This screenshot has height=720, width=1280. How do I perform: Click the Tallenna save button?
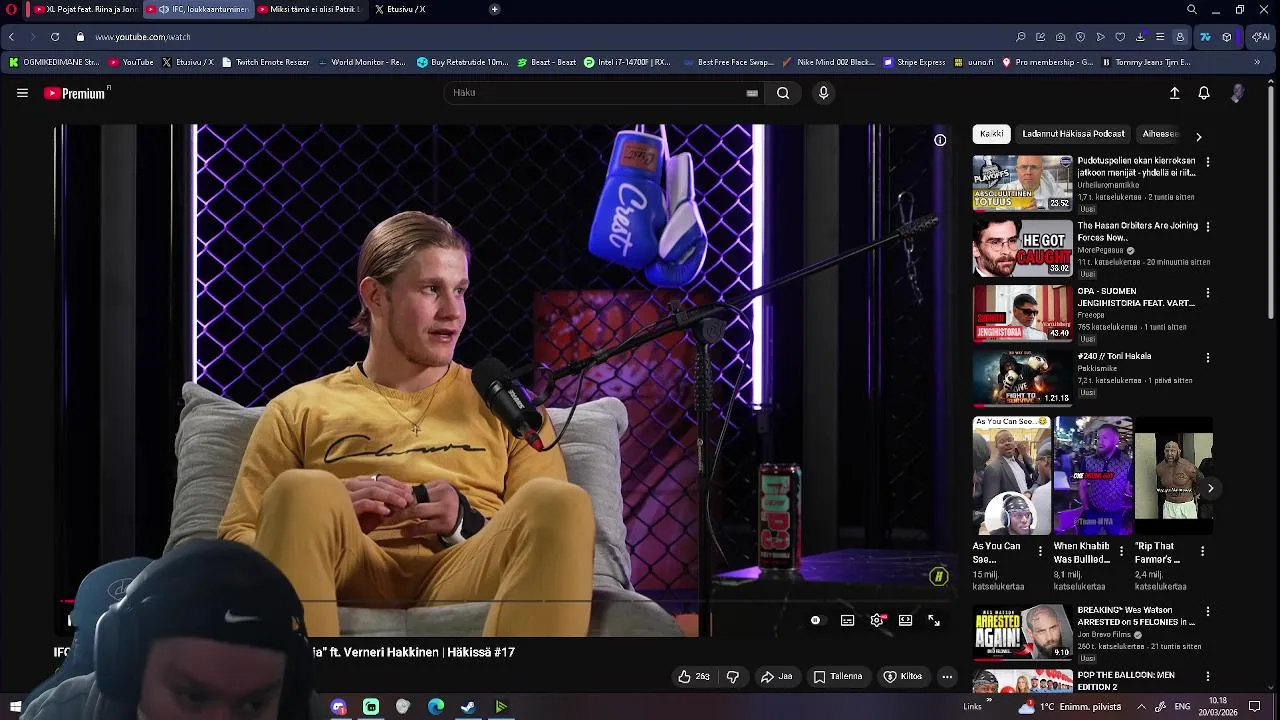838,677
